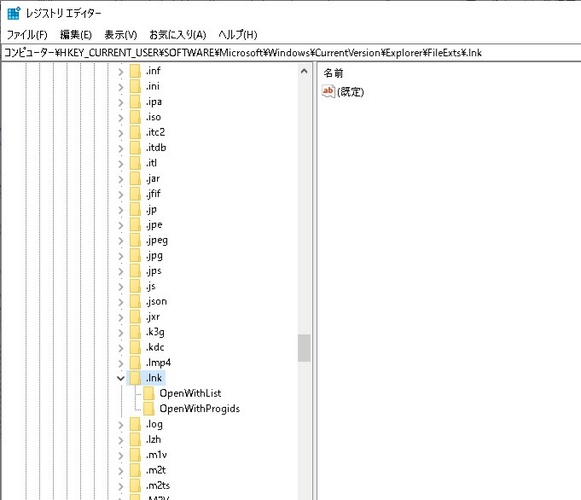
Task: Expand the .log key
Action: [x=121, y=425]
